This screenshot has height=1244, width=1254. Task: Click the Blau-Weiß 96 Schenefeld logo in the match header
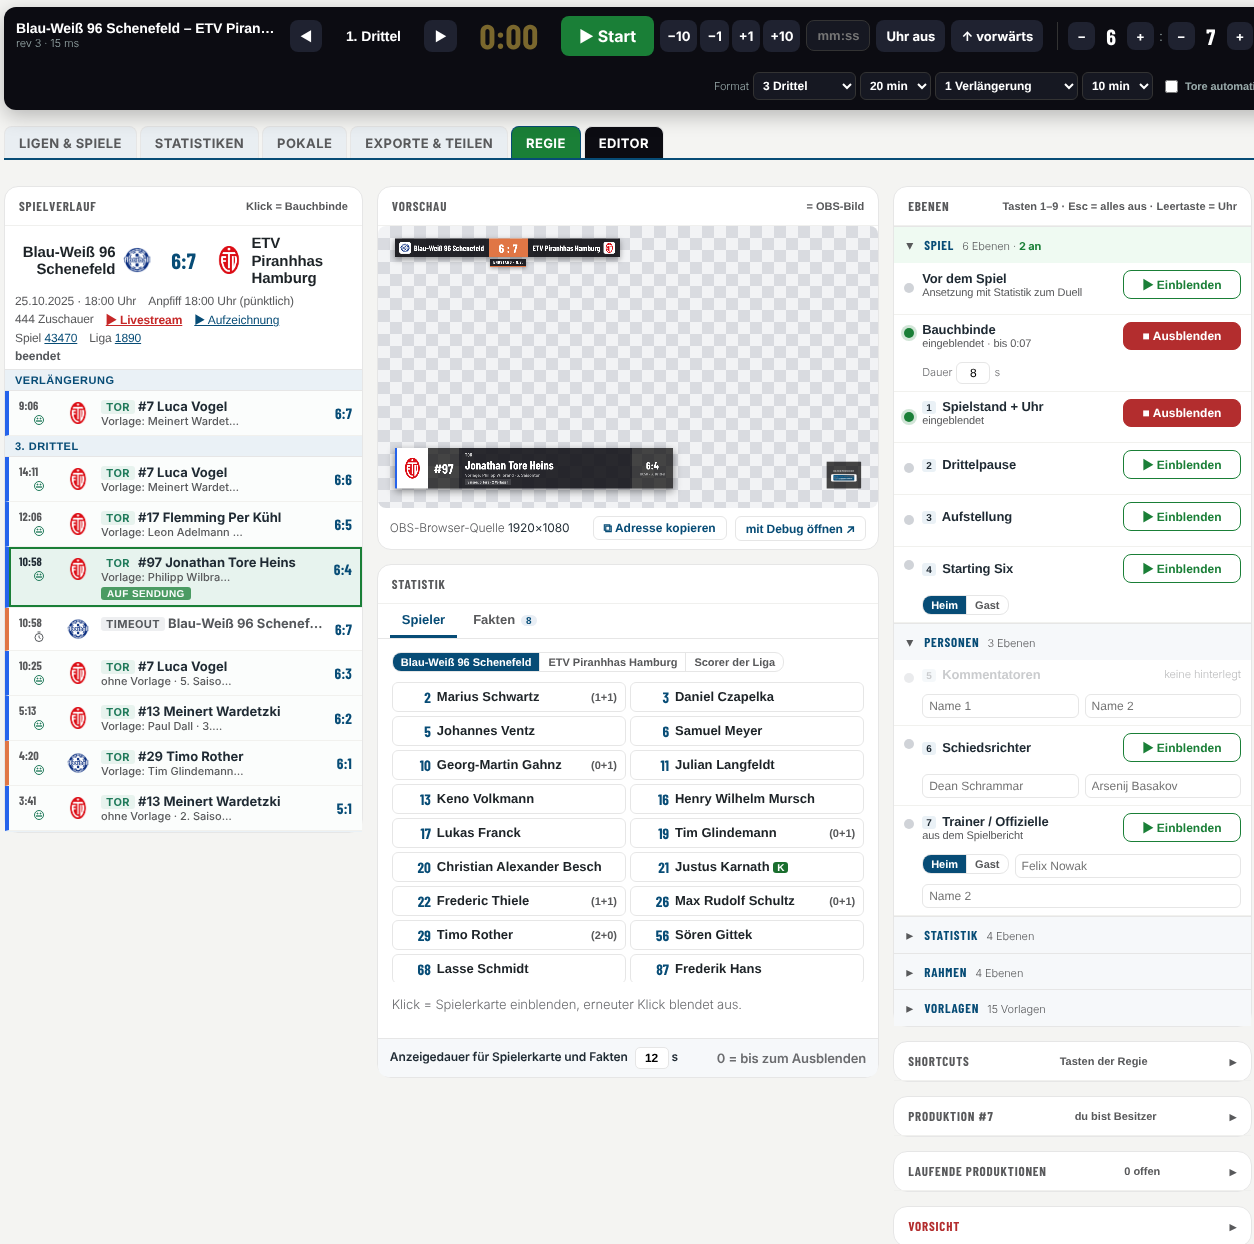click(137, 260)
